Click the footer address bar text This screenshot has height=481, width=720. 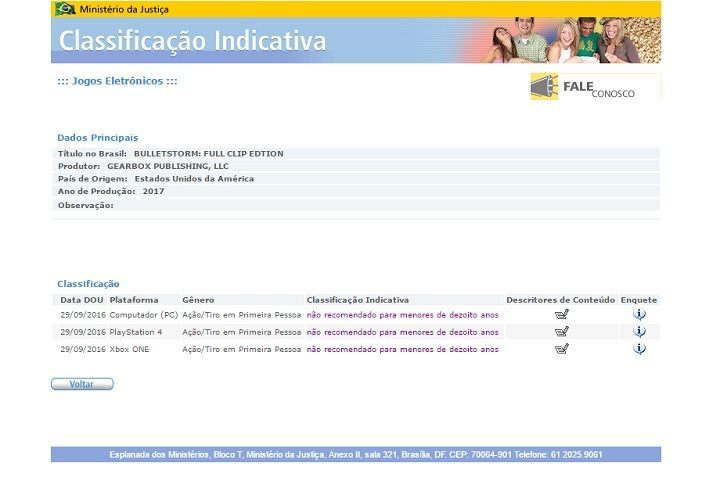355,455
